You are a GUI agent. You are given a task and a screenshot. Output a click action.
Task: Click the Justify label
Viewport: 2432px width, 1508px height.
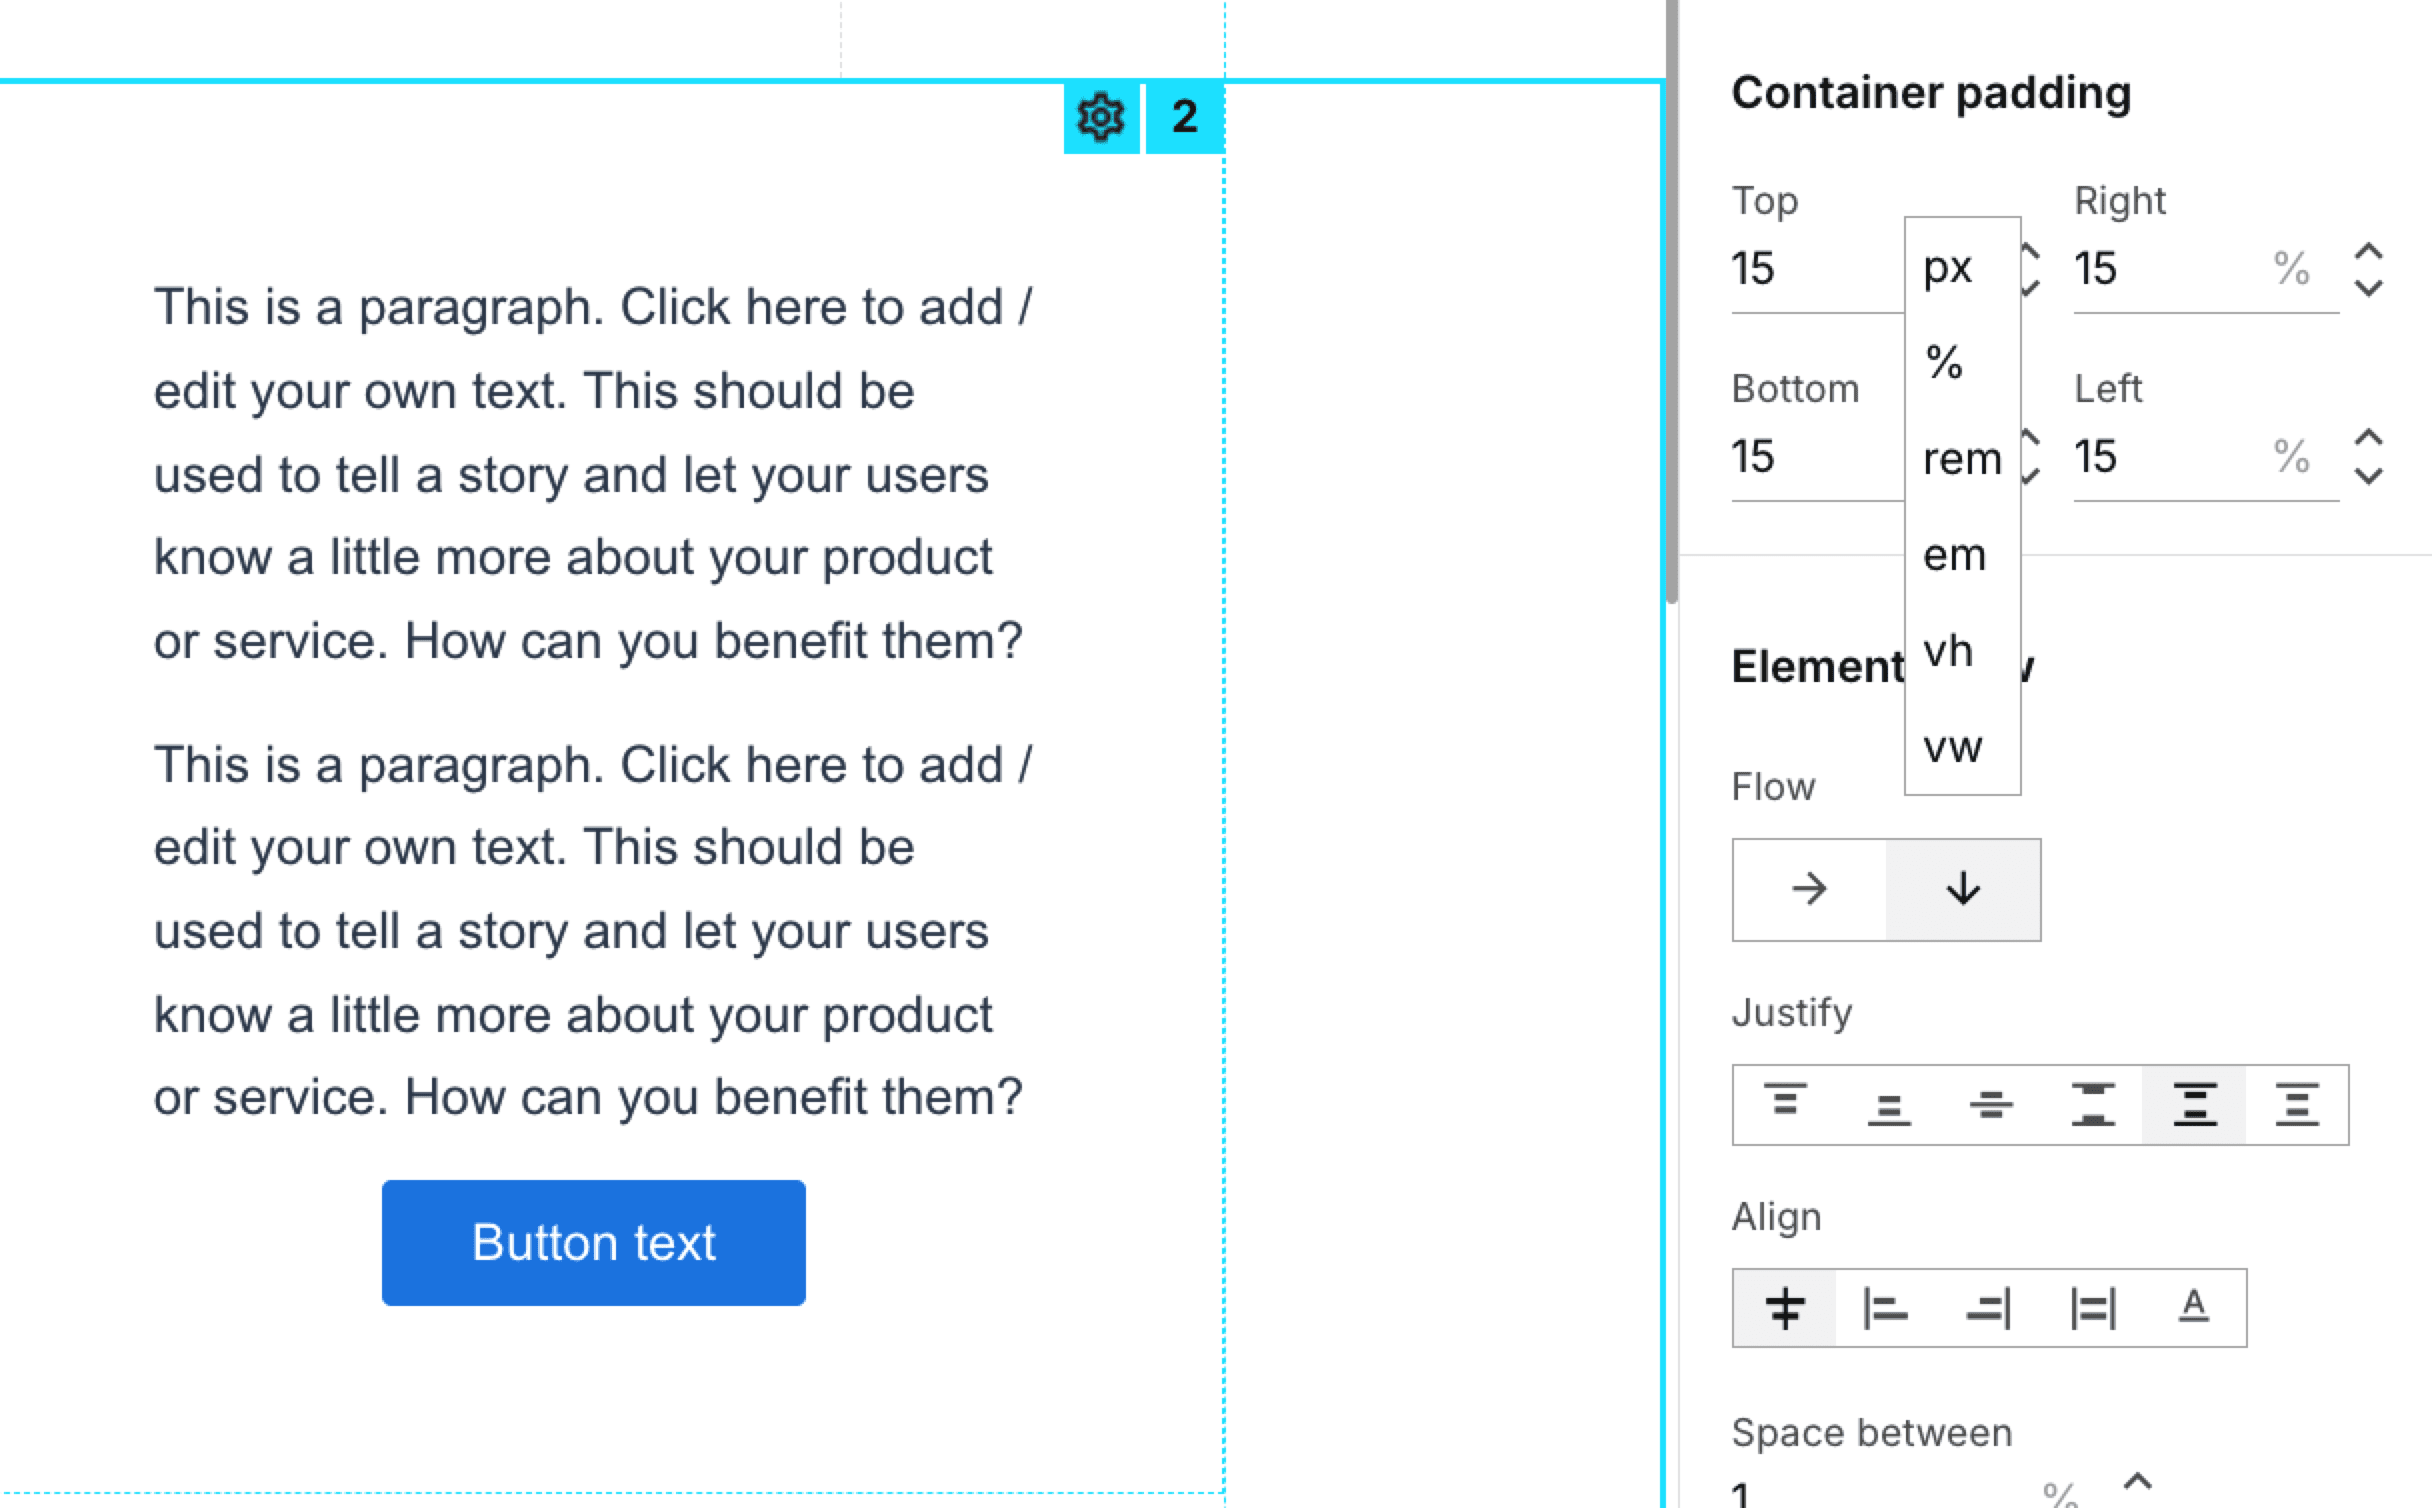point(1792,1012)
